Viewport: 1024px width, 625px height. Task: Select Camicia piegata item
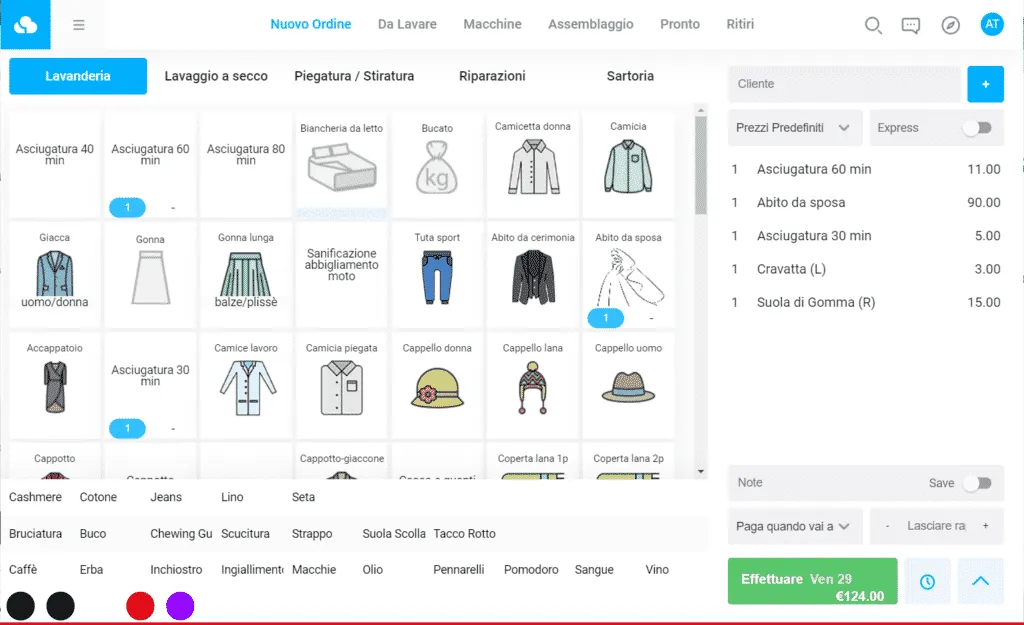point(342,385)
